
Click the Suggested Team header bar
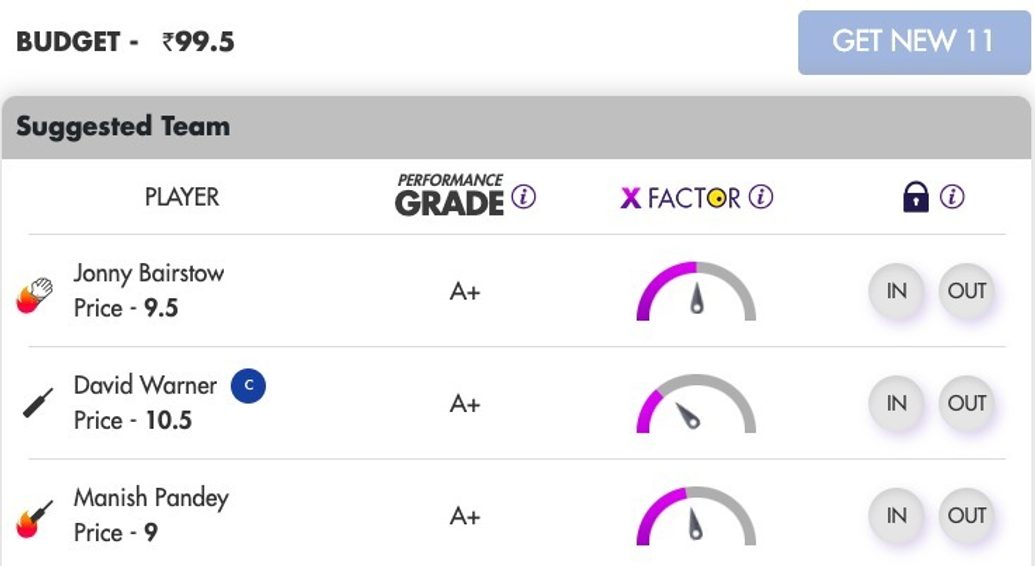(x=516, y=127)
